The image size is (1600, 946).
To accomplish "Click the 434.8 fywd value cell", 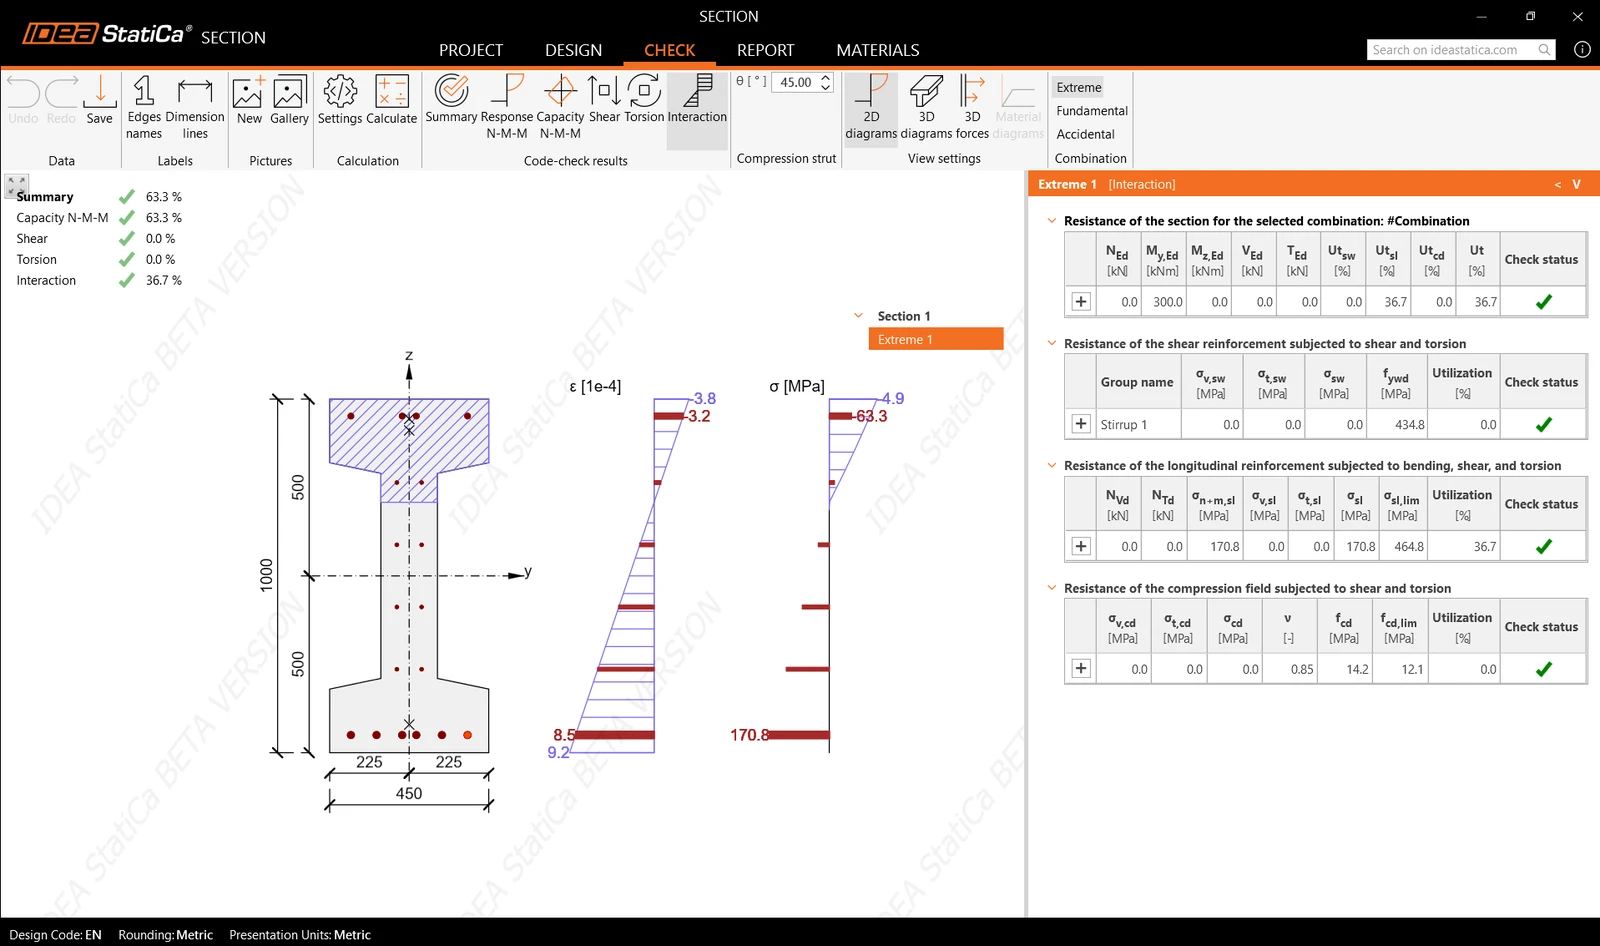I will pos(1396,424).
